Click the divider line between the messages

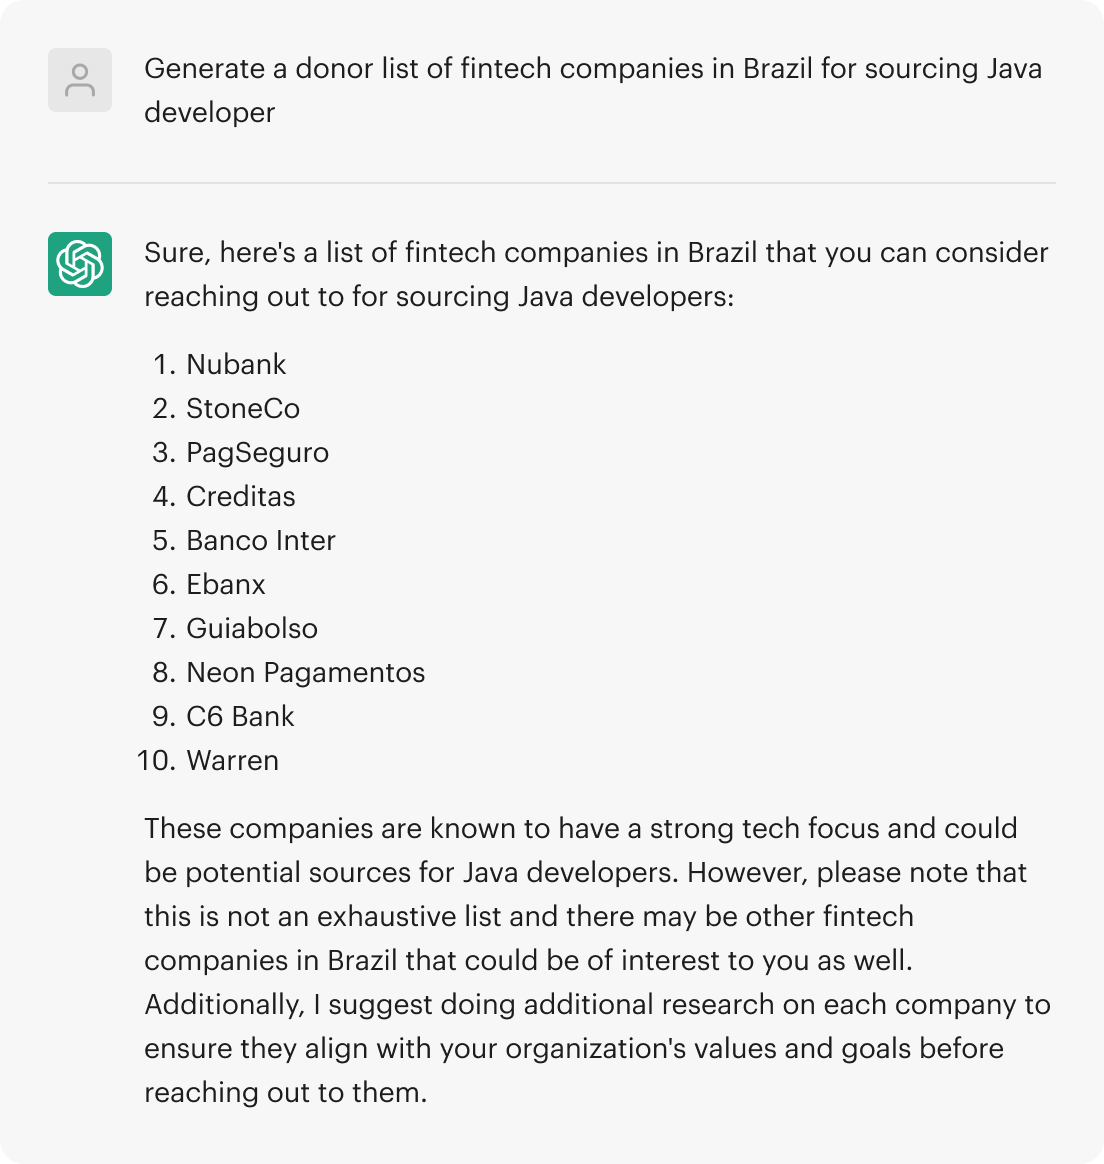552,183
